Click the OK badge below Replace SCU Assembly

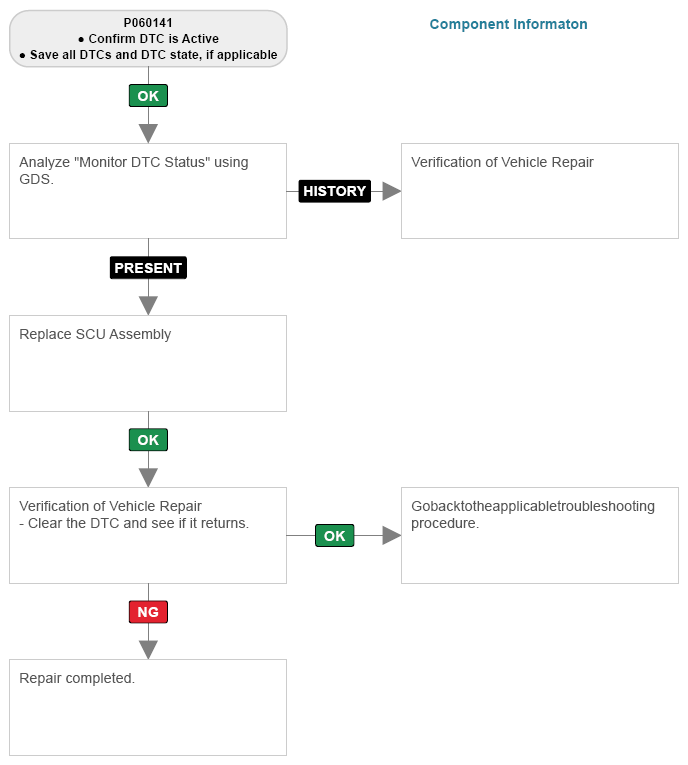(148, 440)
